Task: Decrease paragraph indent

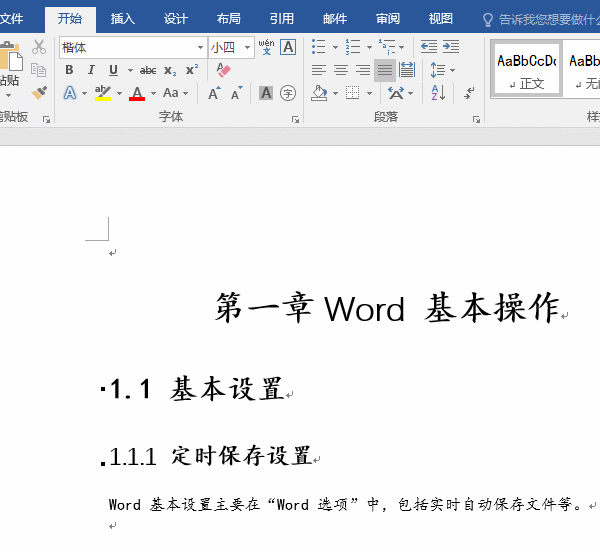Action: coord(429,47)
